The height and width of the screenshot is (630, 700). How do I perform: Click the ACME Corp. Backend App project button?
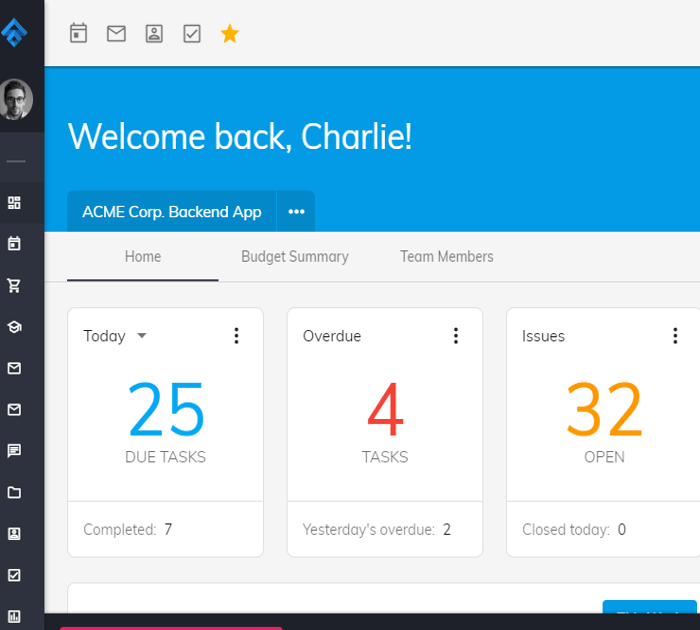coord(172,212)
